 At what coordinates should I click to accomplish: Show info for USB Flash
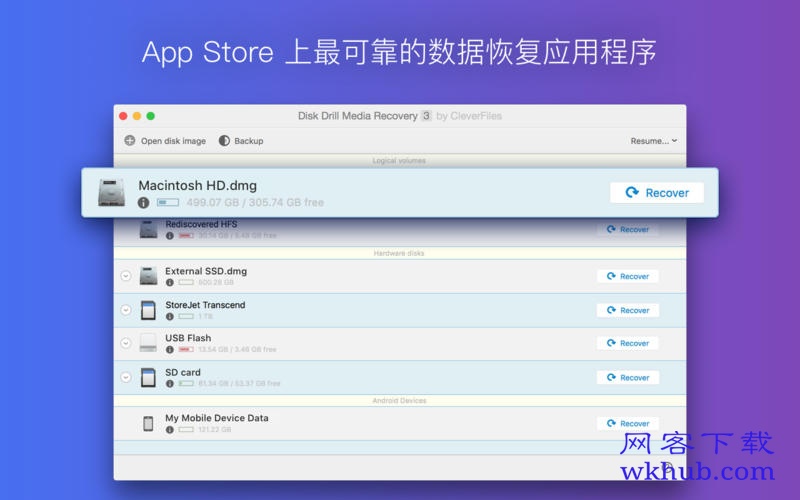(x=169, y=349)
